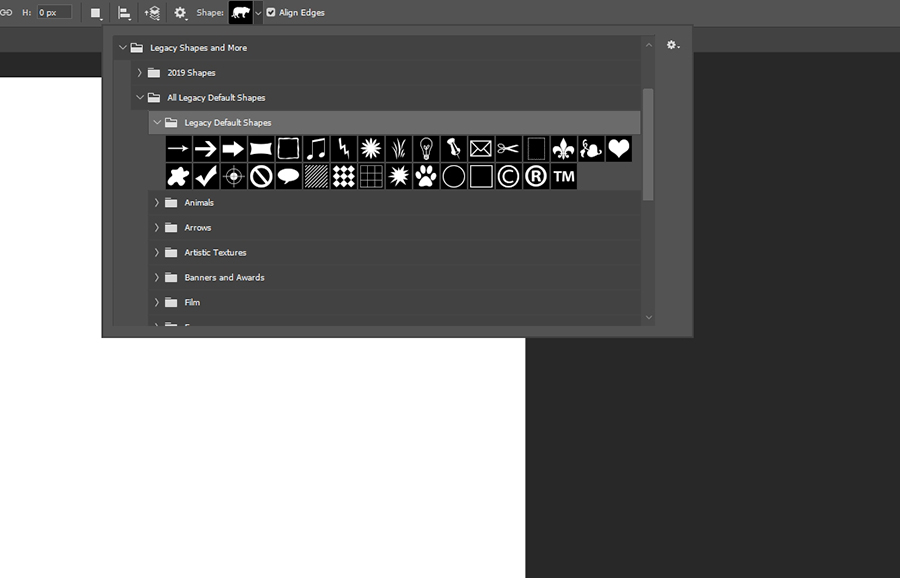
Task: Choose the speech bubble shape
Action: point(288,176)
